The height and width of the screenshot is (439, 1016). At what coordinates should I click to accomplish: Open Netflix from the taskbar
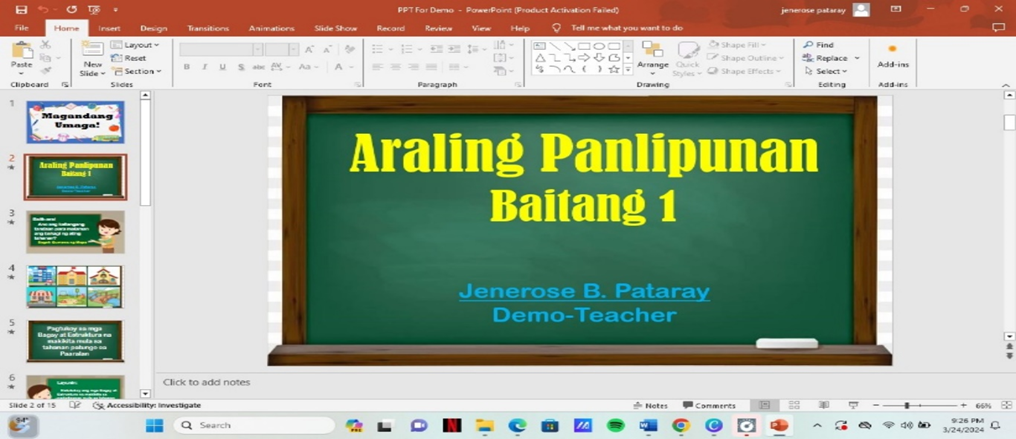(x=452, y=425)
